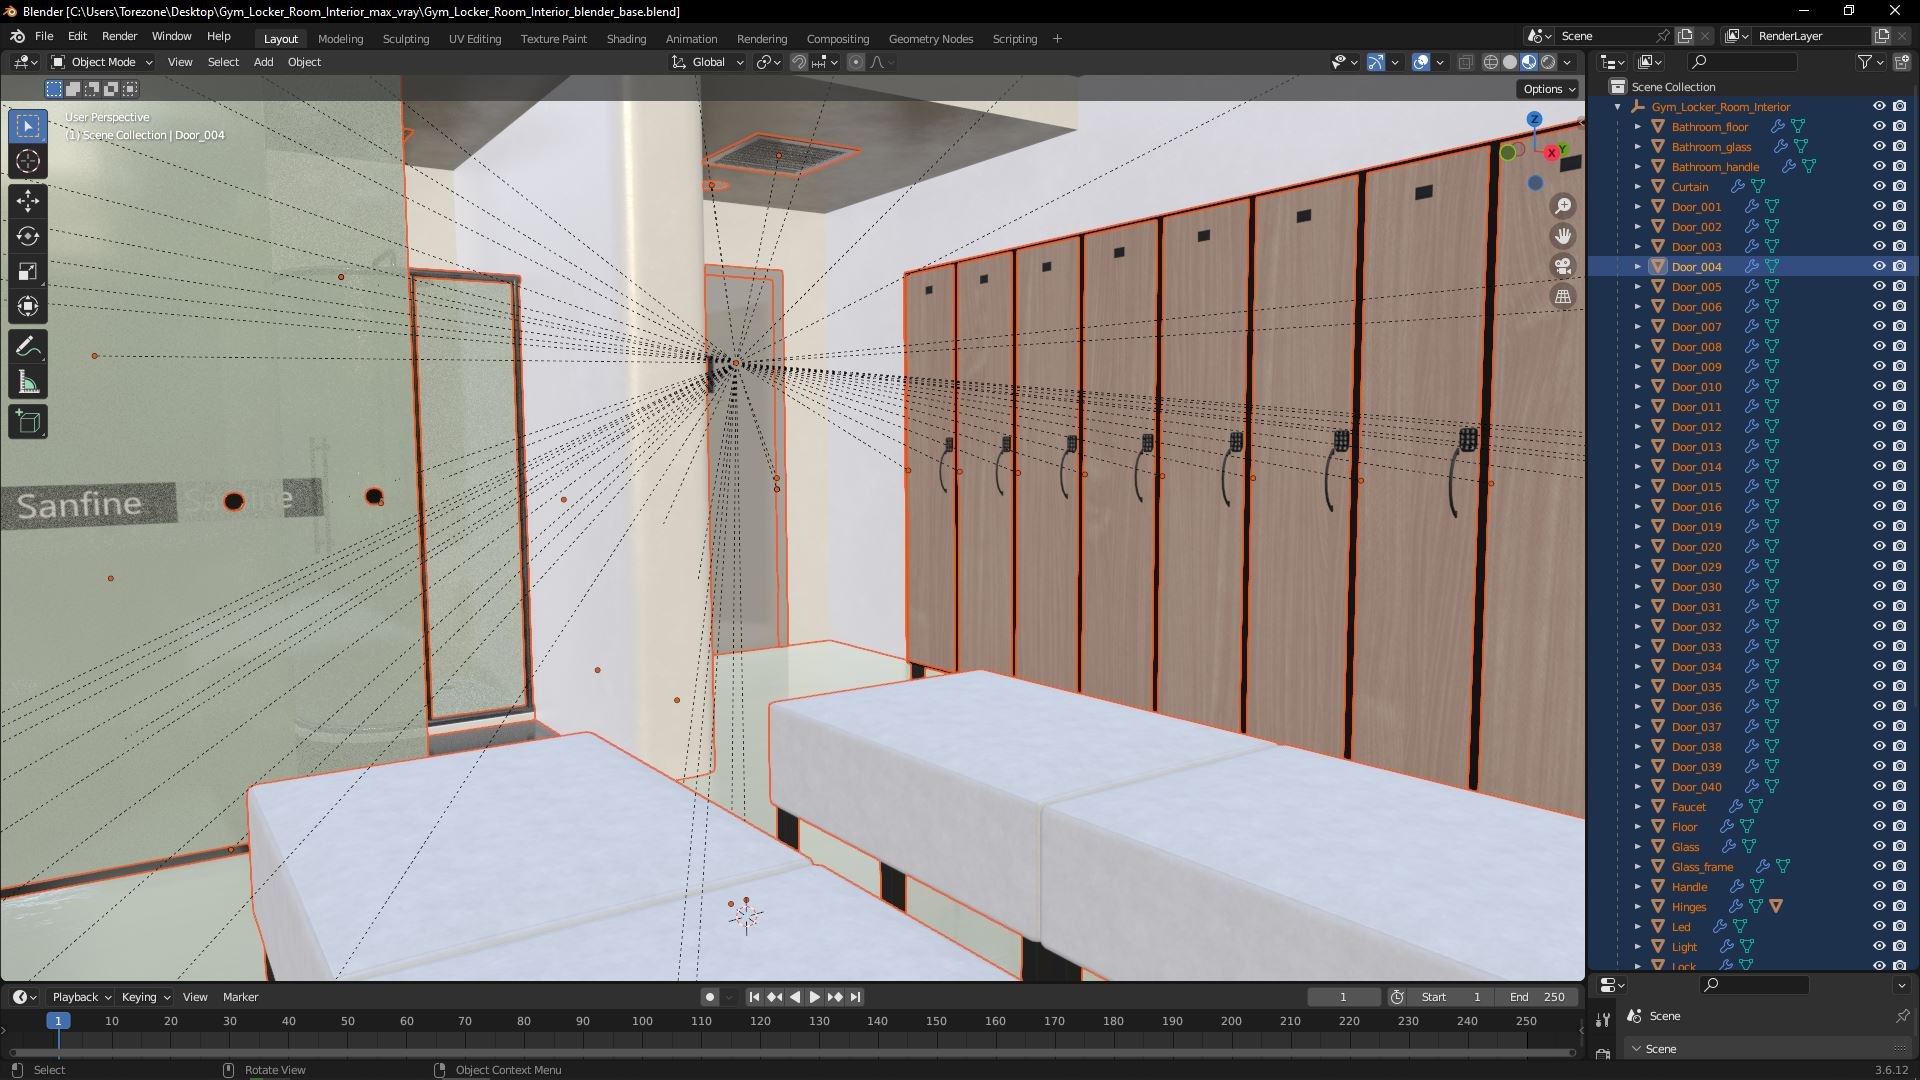1920x1080 pixels.
Task: Toggle snapping magnet in header
Action: [x=799, y=62]
